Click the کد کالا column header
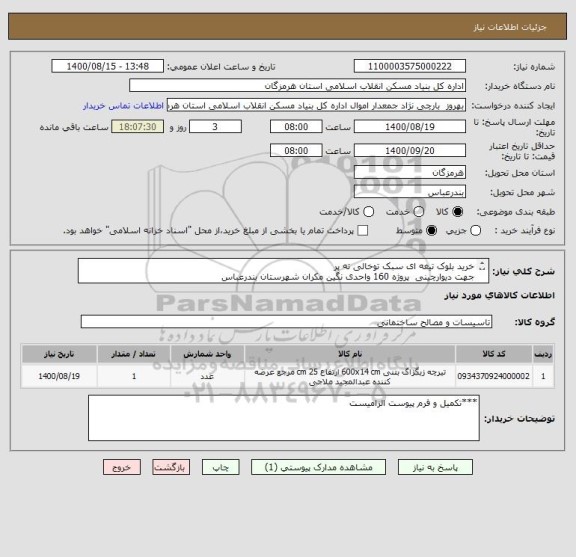The width and height of the screenshot is (576, 557). [x=494, y=354]
